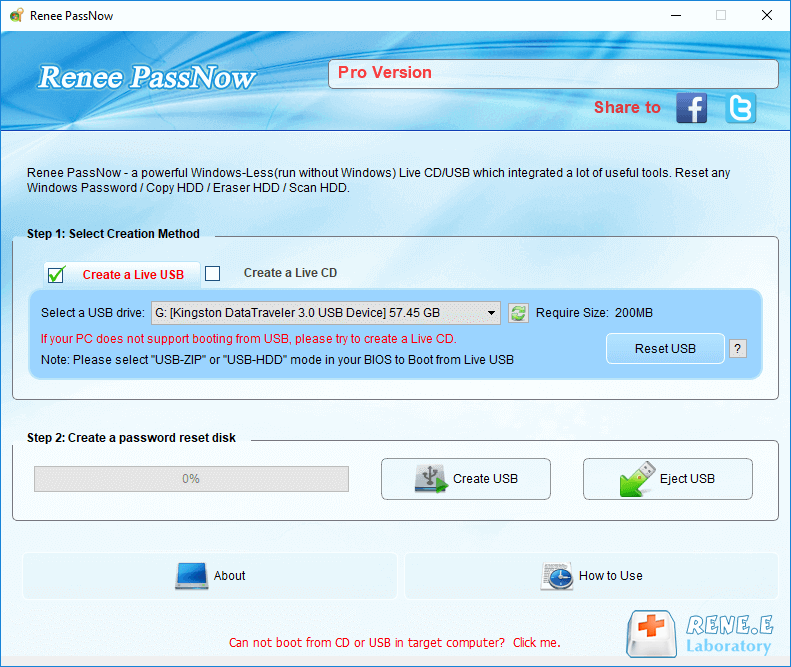
Task: Open the About section
Action: tap(210, 576)
